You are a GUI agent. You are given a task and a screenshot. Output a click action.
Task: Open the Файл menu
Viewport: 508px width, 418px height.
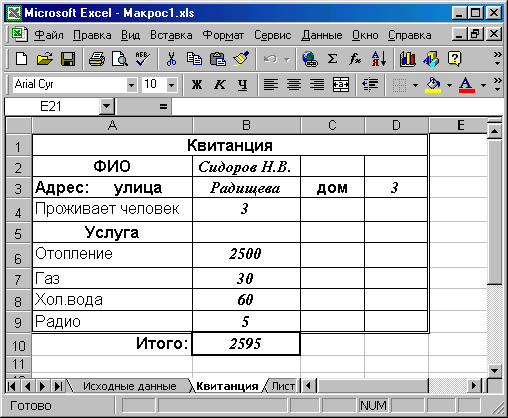pos(49,35)
